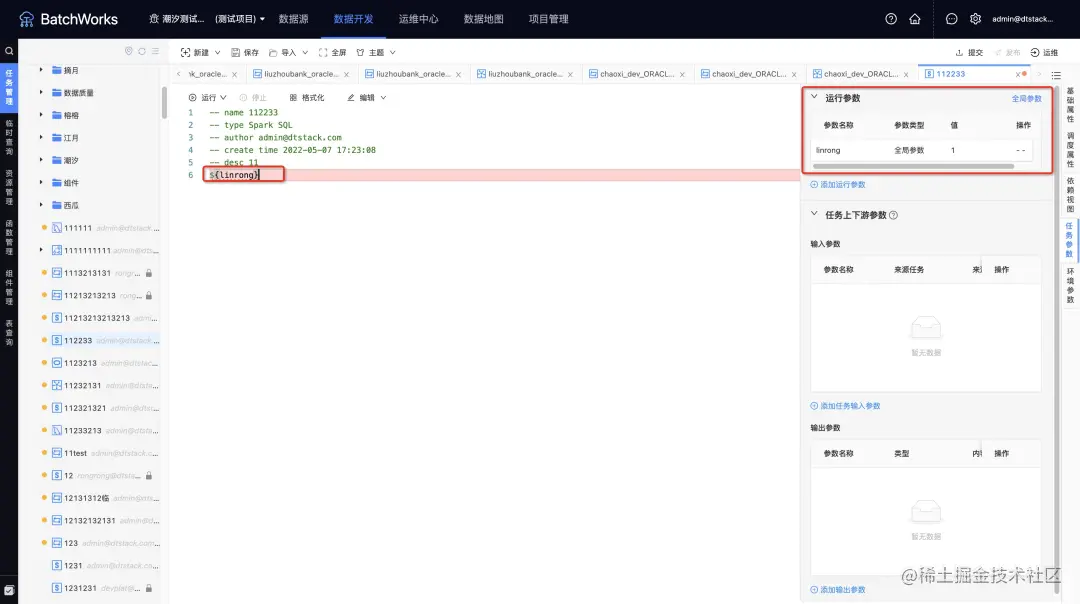Open the 运行 run dropdown

(207, 98)
